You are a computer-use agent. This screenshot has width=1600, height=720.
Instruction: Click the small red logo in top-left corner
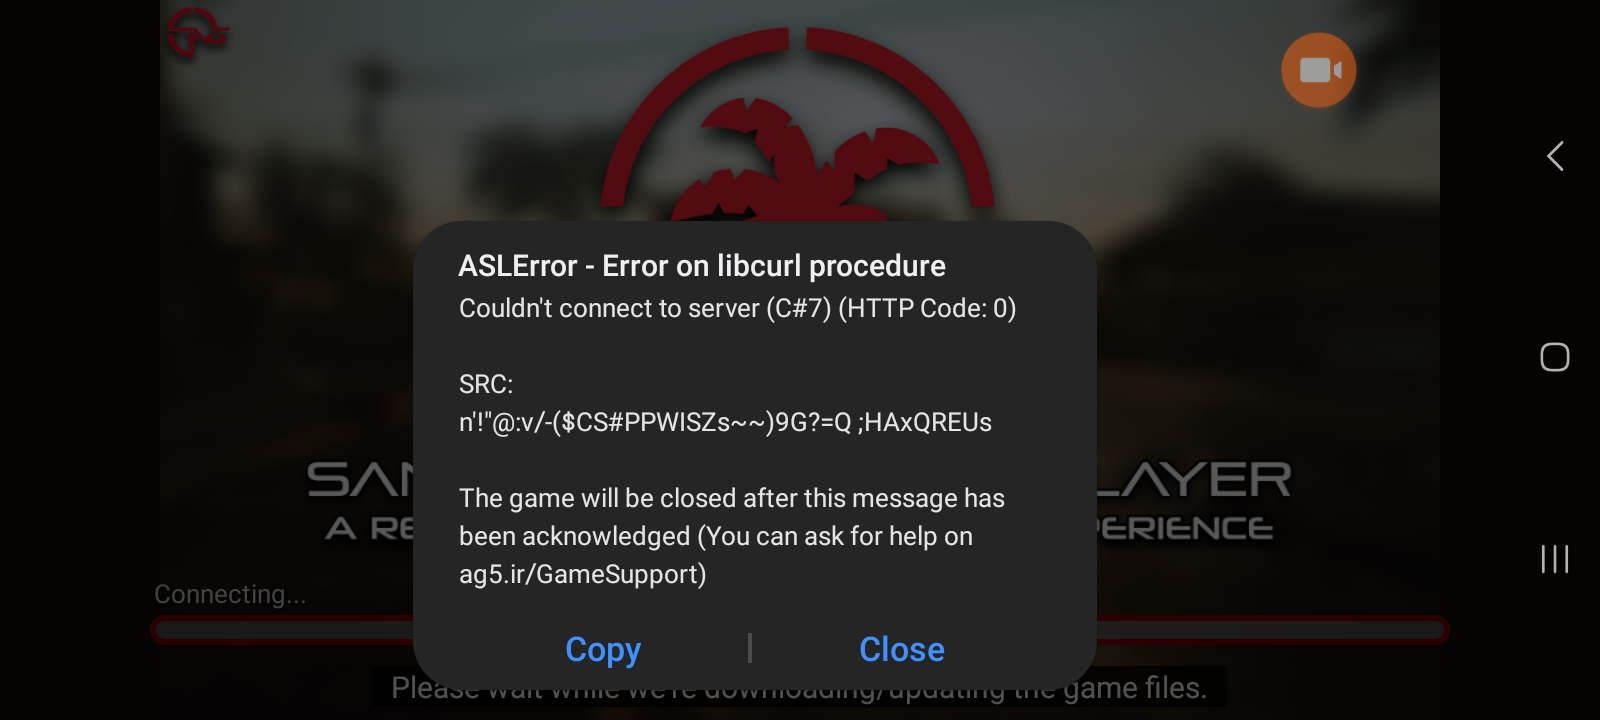197,33
